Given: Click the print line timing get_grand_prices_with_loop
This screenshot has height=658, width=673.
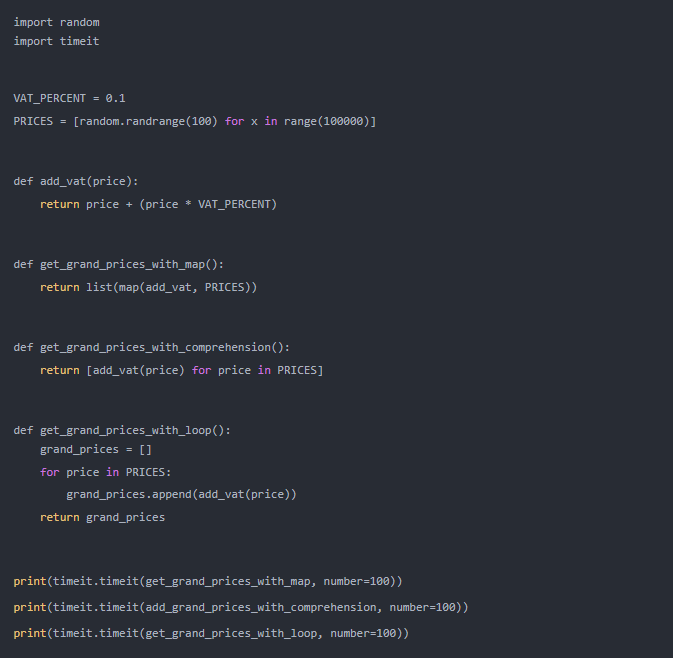Looking at the screenshot, I should [x=211, y=633].
